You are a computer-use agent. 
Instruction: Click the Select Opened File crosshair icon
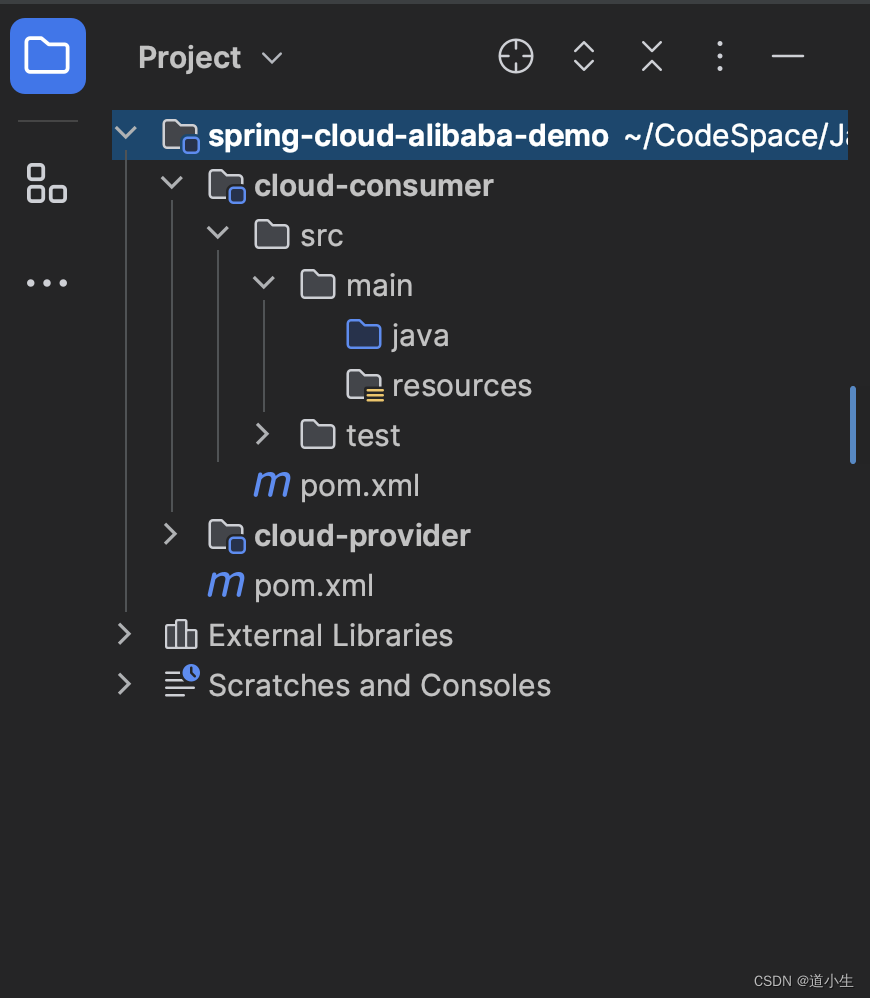tap(515, 56)
